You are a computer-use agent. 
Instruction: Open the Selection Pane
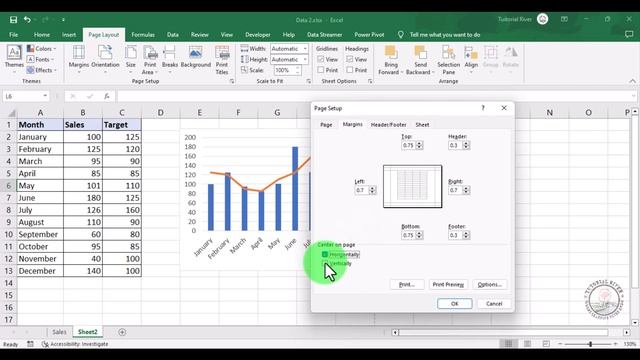pyautogui.click(x=448, y=60)
